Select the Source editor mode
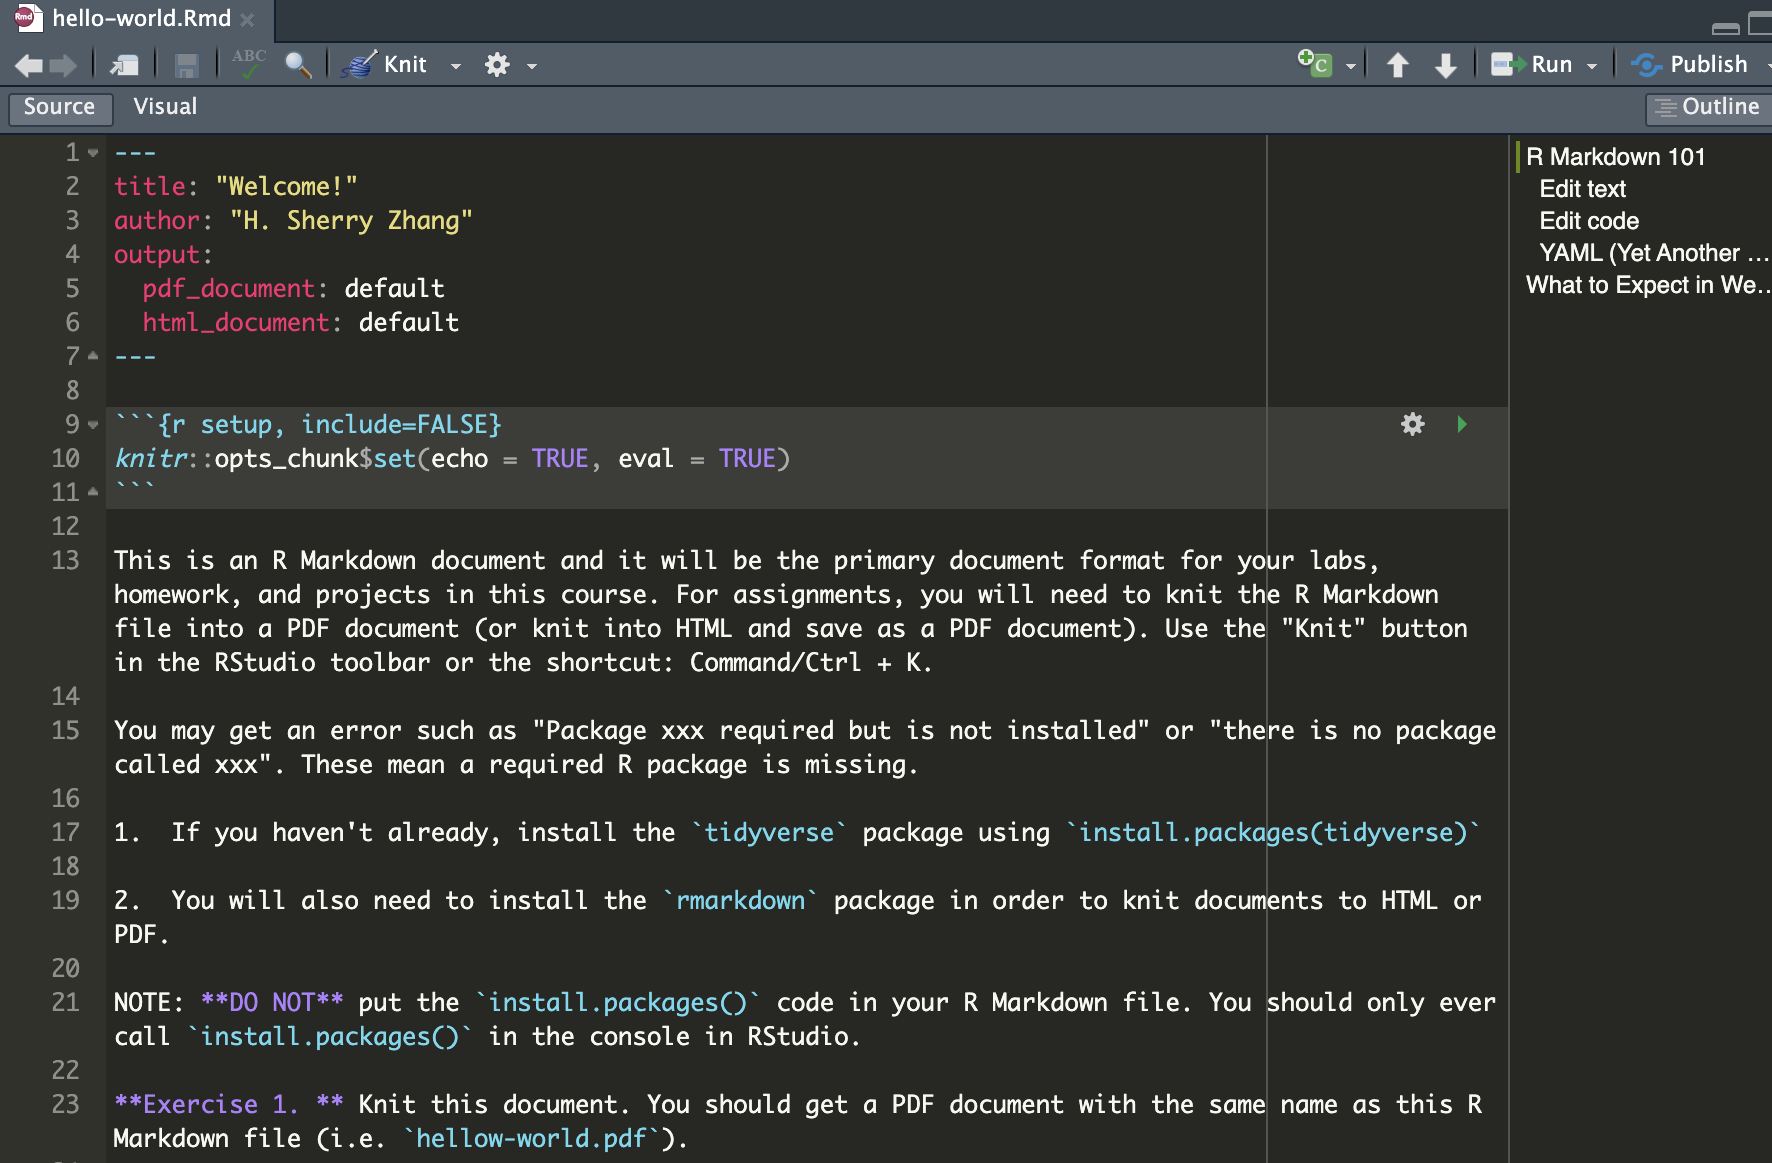Viewport: 1772px width, 1163px height. pyautogui.click(x=59, y=107)
